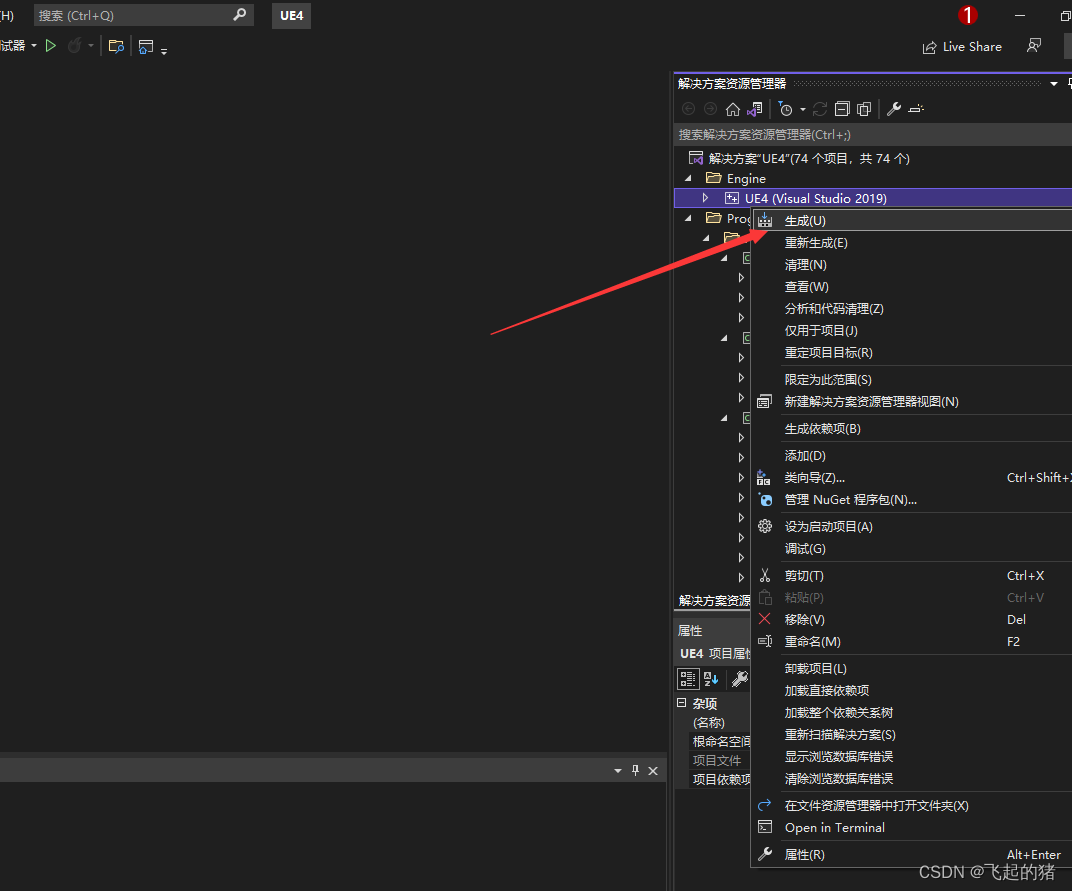This screenshot has width=1072, height=891.
Task: Click 设为启动项目(A) in context menu
Action: click(x=828, y=526)
